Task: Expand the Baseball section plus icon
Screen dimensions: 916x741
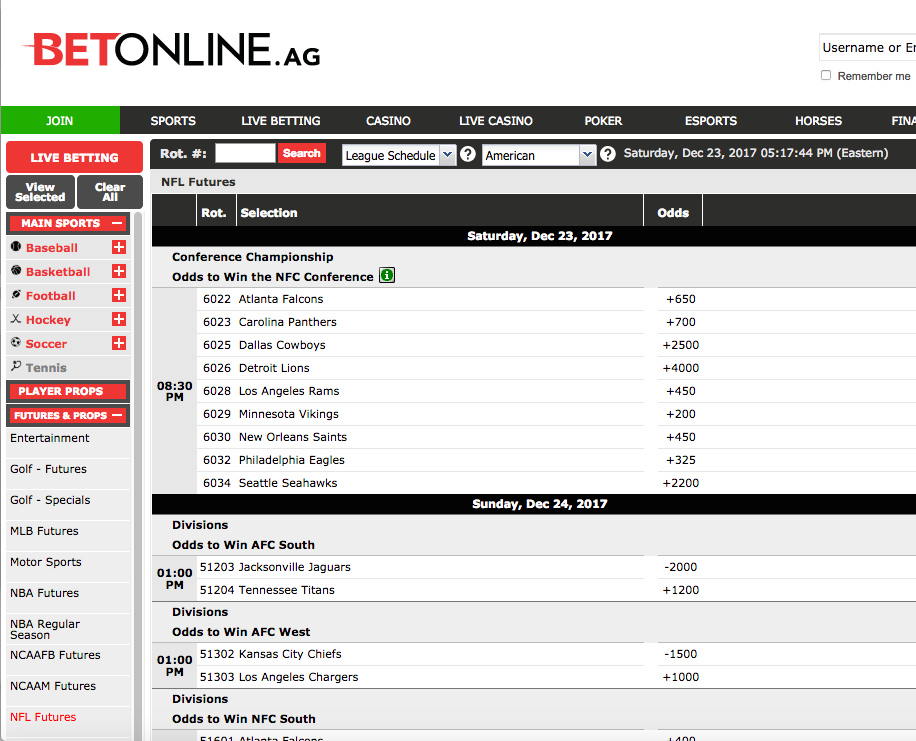Action: pyautogui.click(x=119, y=247)
